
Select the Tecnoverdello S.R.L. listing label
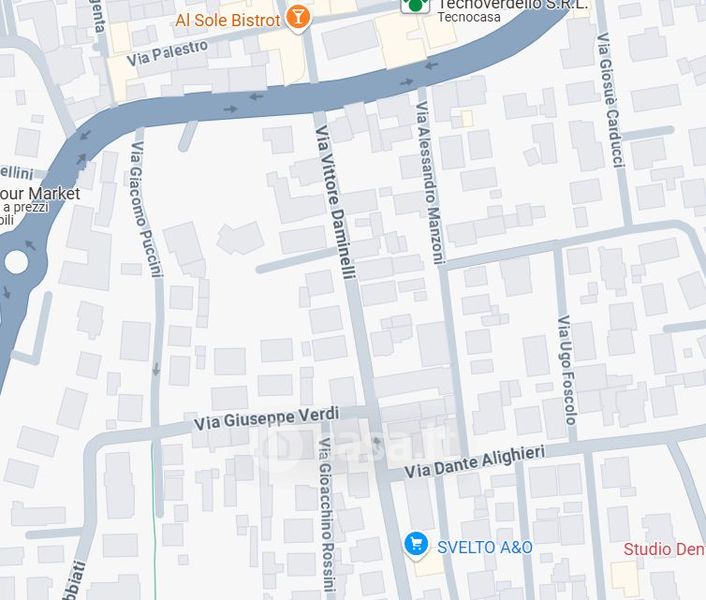click(512, 5)
